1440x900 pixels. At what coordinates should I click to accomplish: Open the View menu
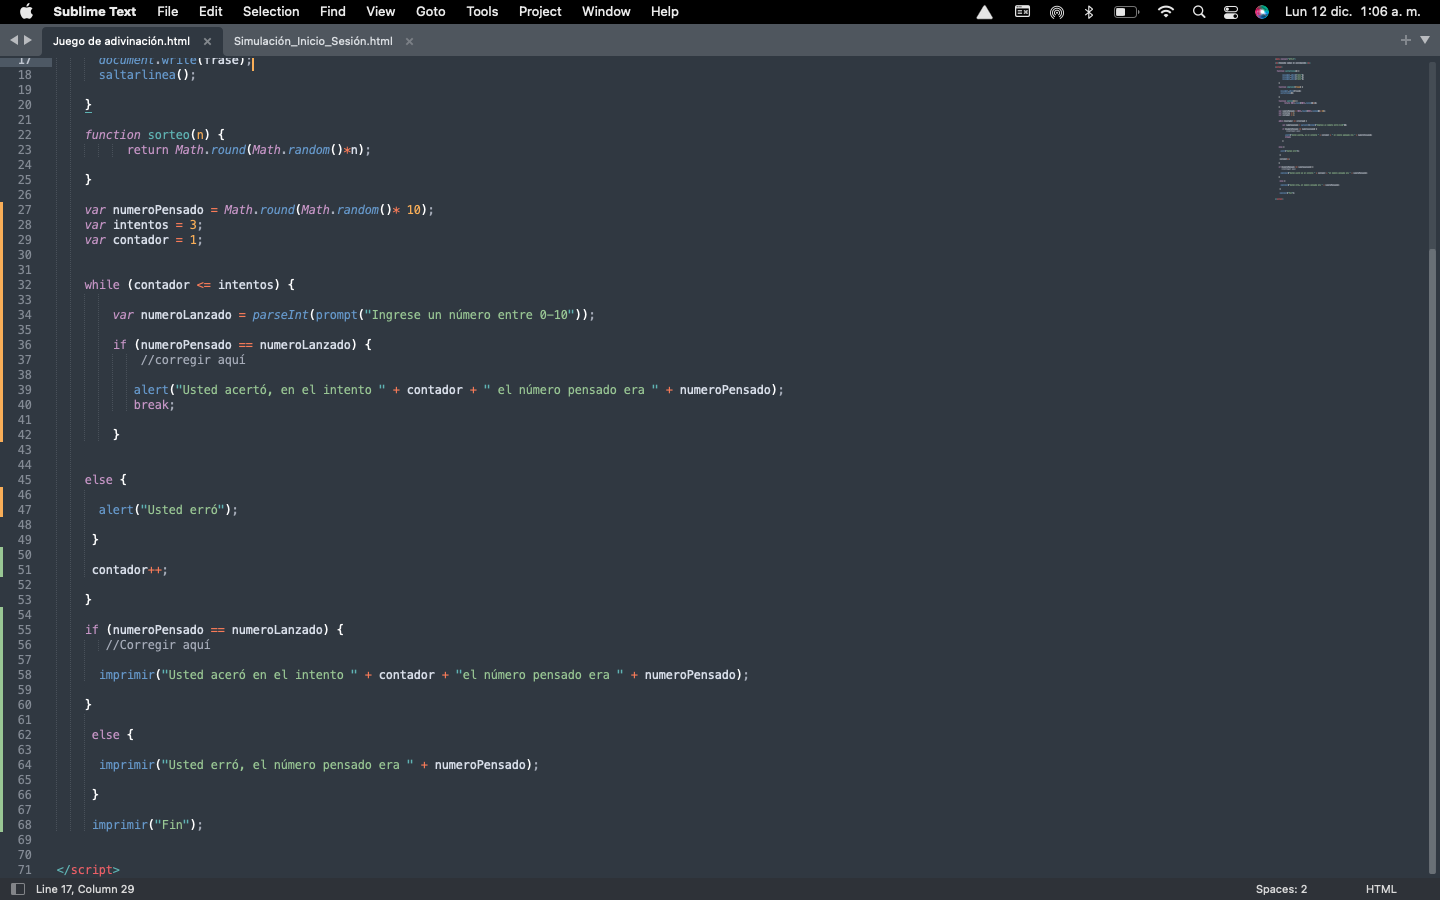tap(380, 12)
